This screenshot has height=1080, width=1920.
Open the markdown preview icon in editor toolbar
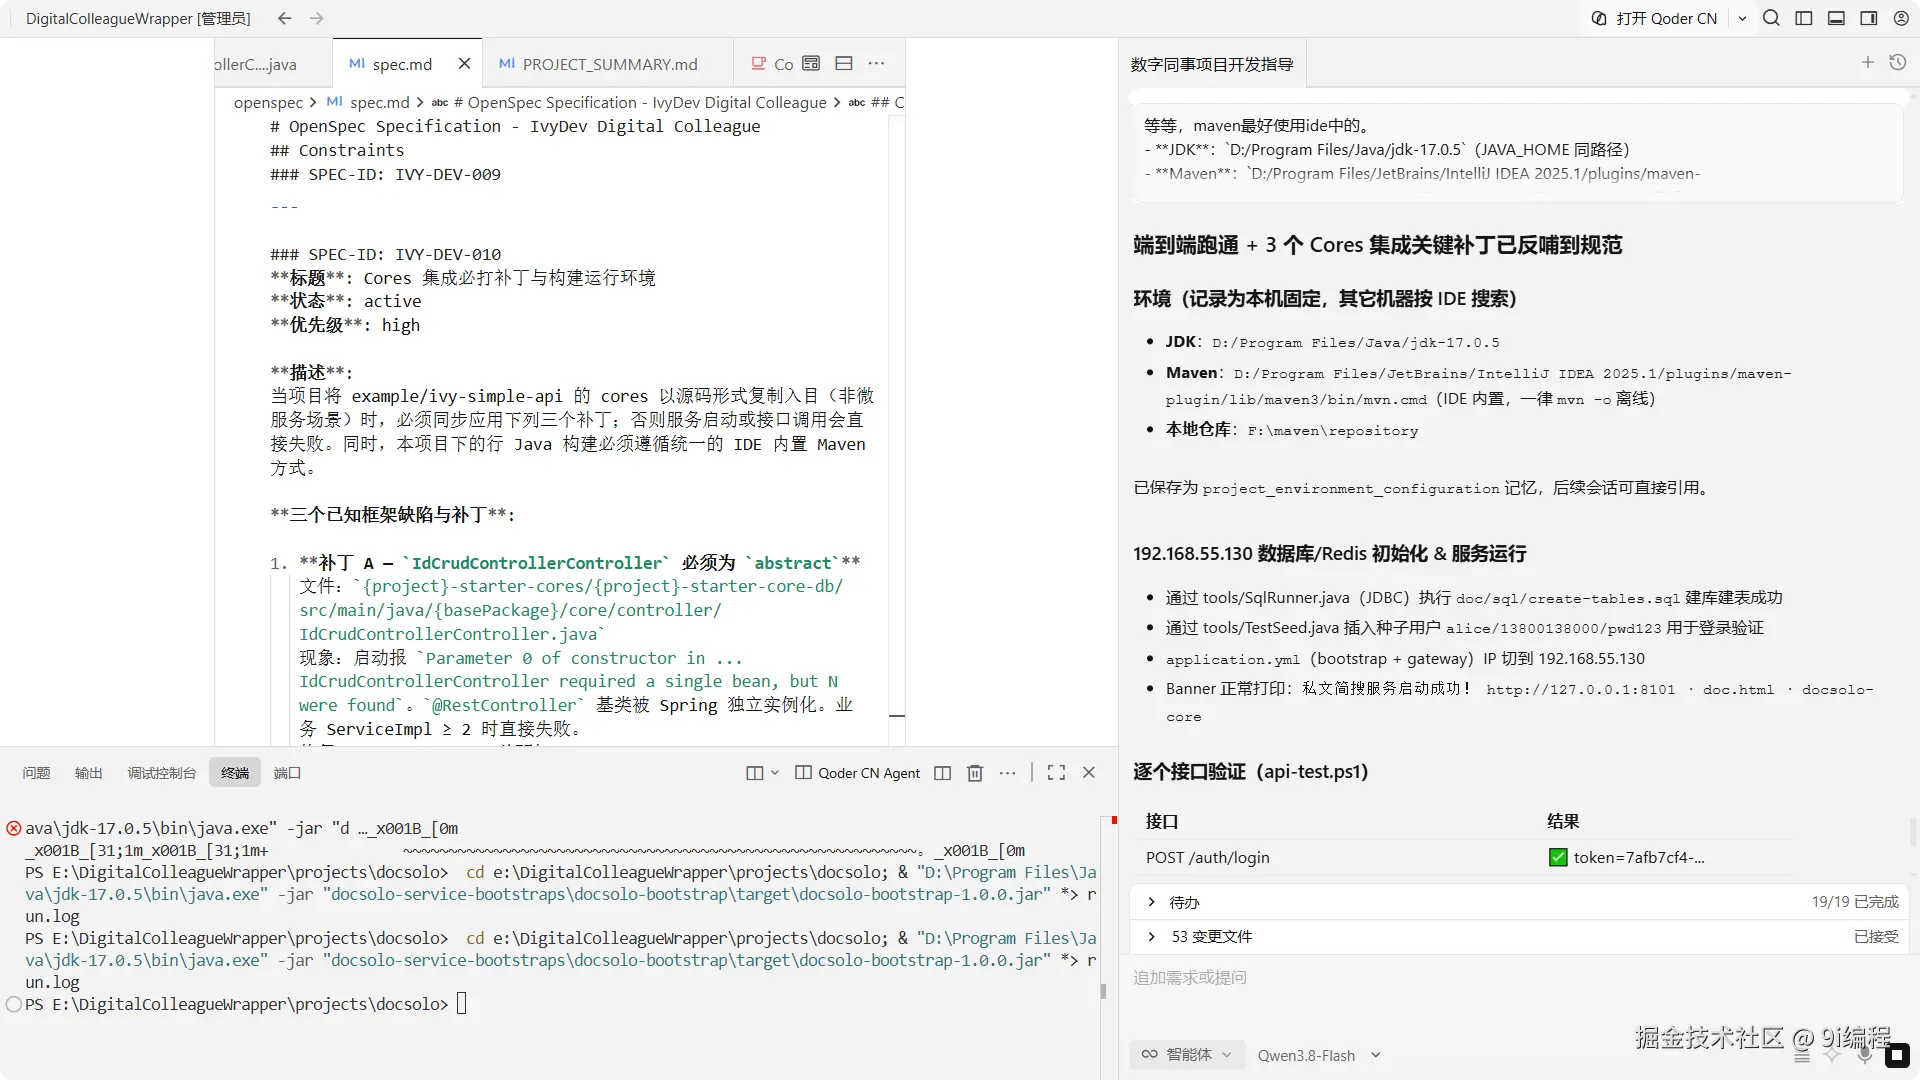click(x=811, y=63)
